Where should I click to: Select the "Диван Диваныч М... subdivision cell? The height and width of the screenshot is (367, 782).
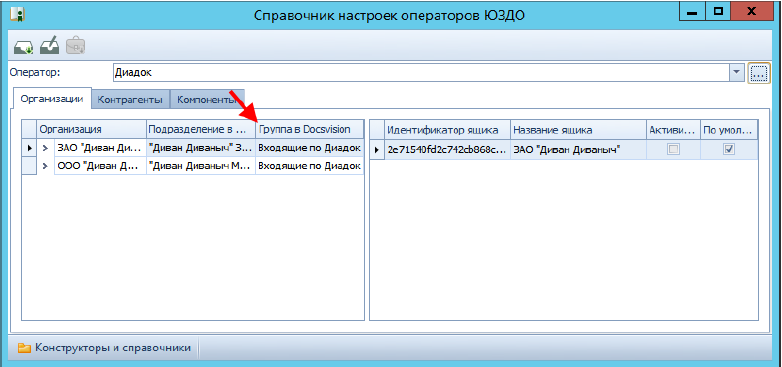[x=201, y=166]
